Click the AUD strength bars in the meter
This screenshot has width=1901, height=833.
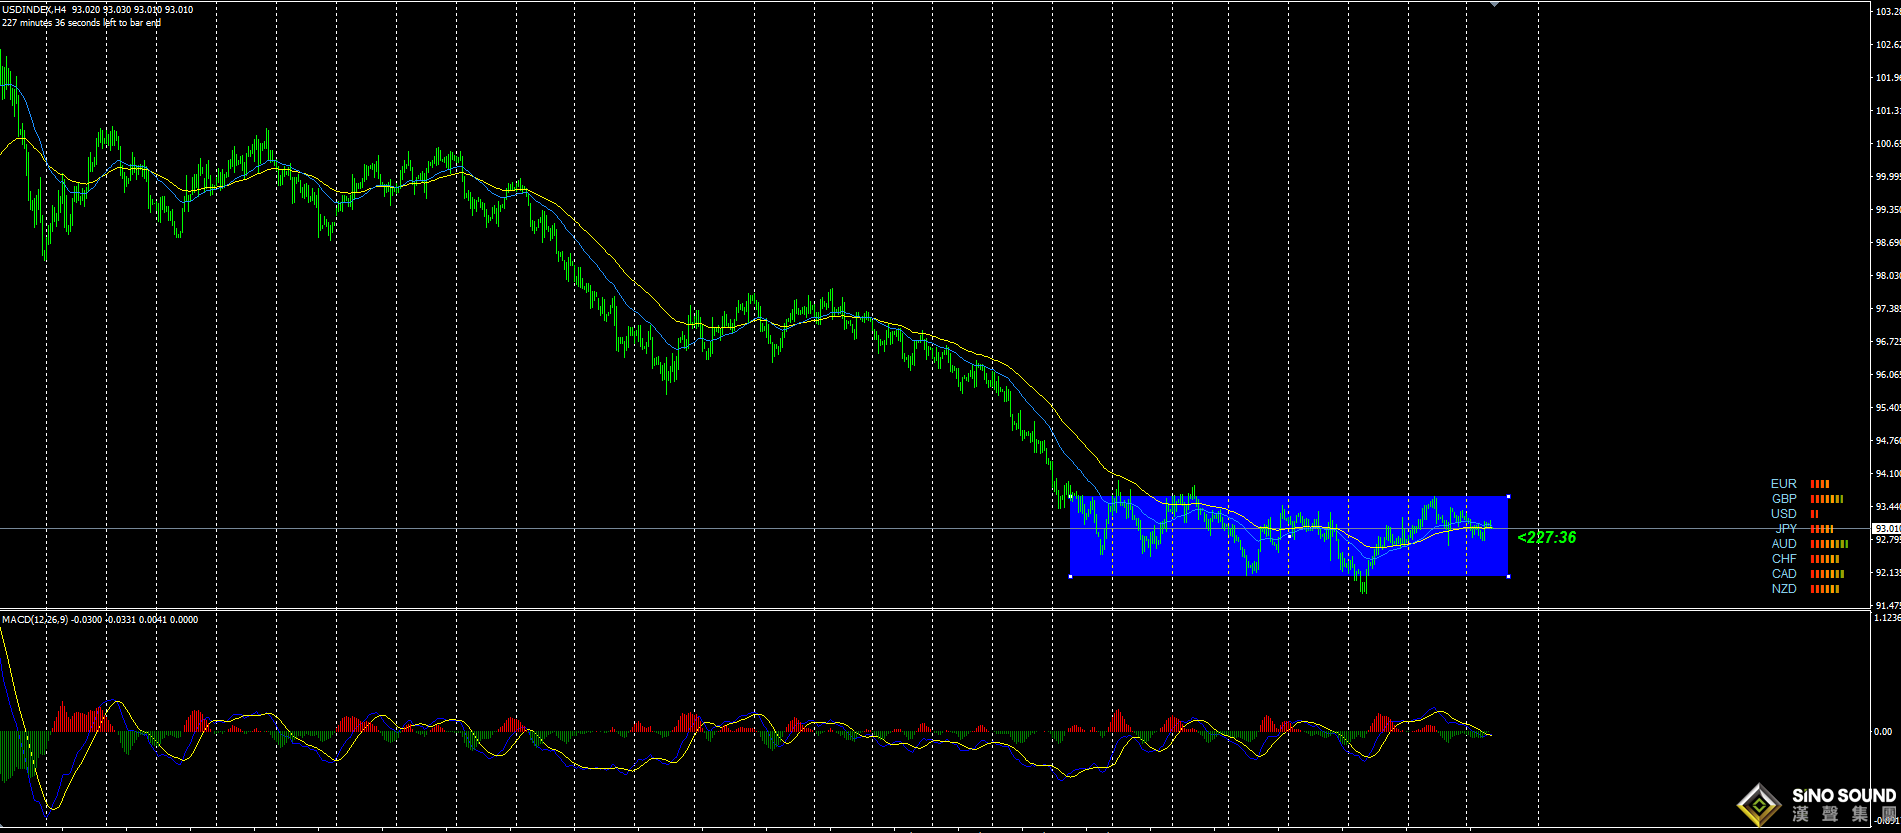pos(1829,544)
